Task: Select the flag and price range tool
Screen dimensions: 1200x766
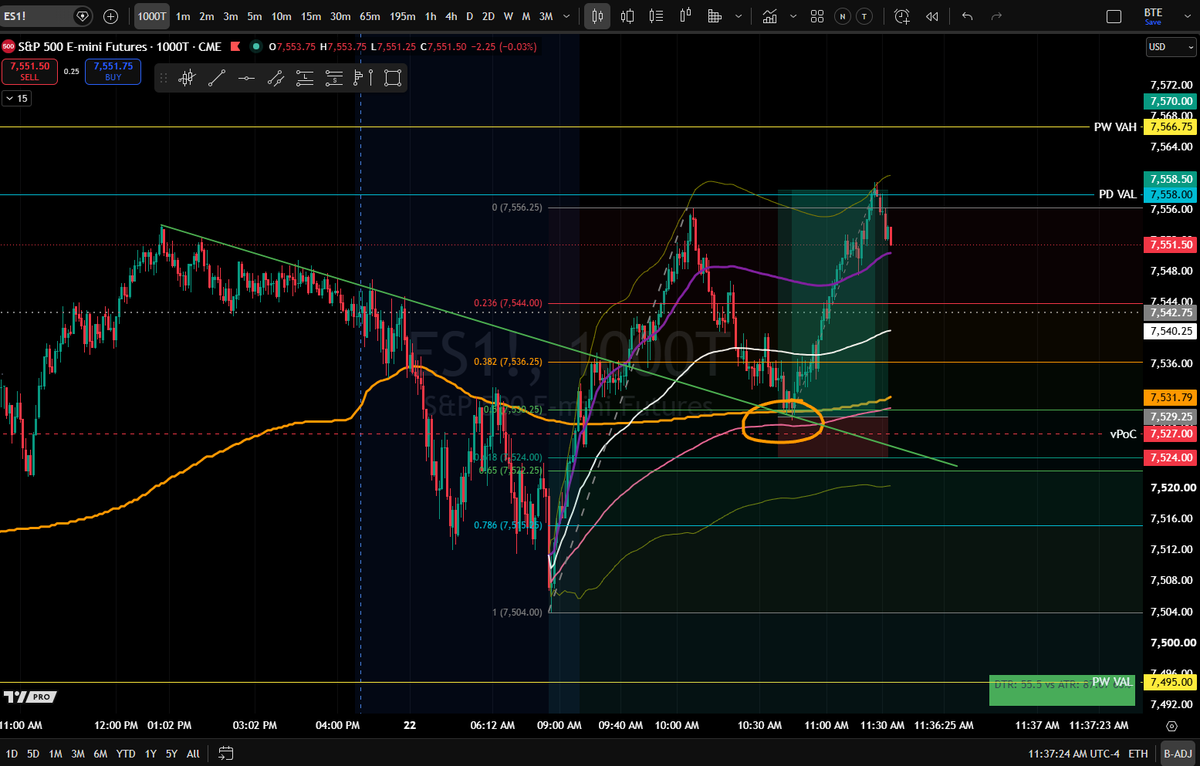Action: click(363, 78)
